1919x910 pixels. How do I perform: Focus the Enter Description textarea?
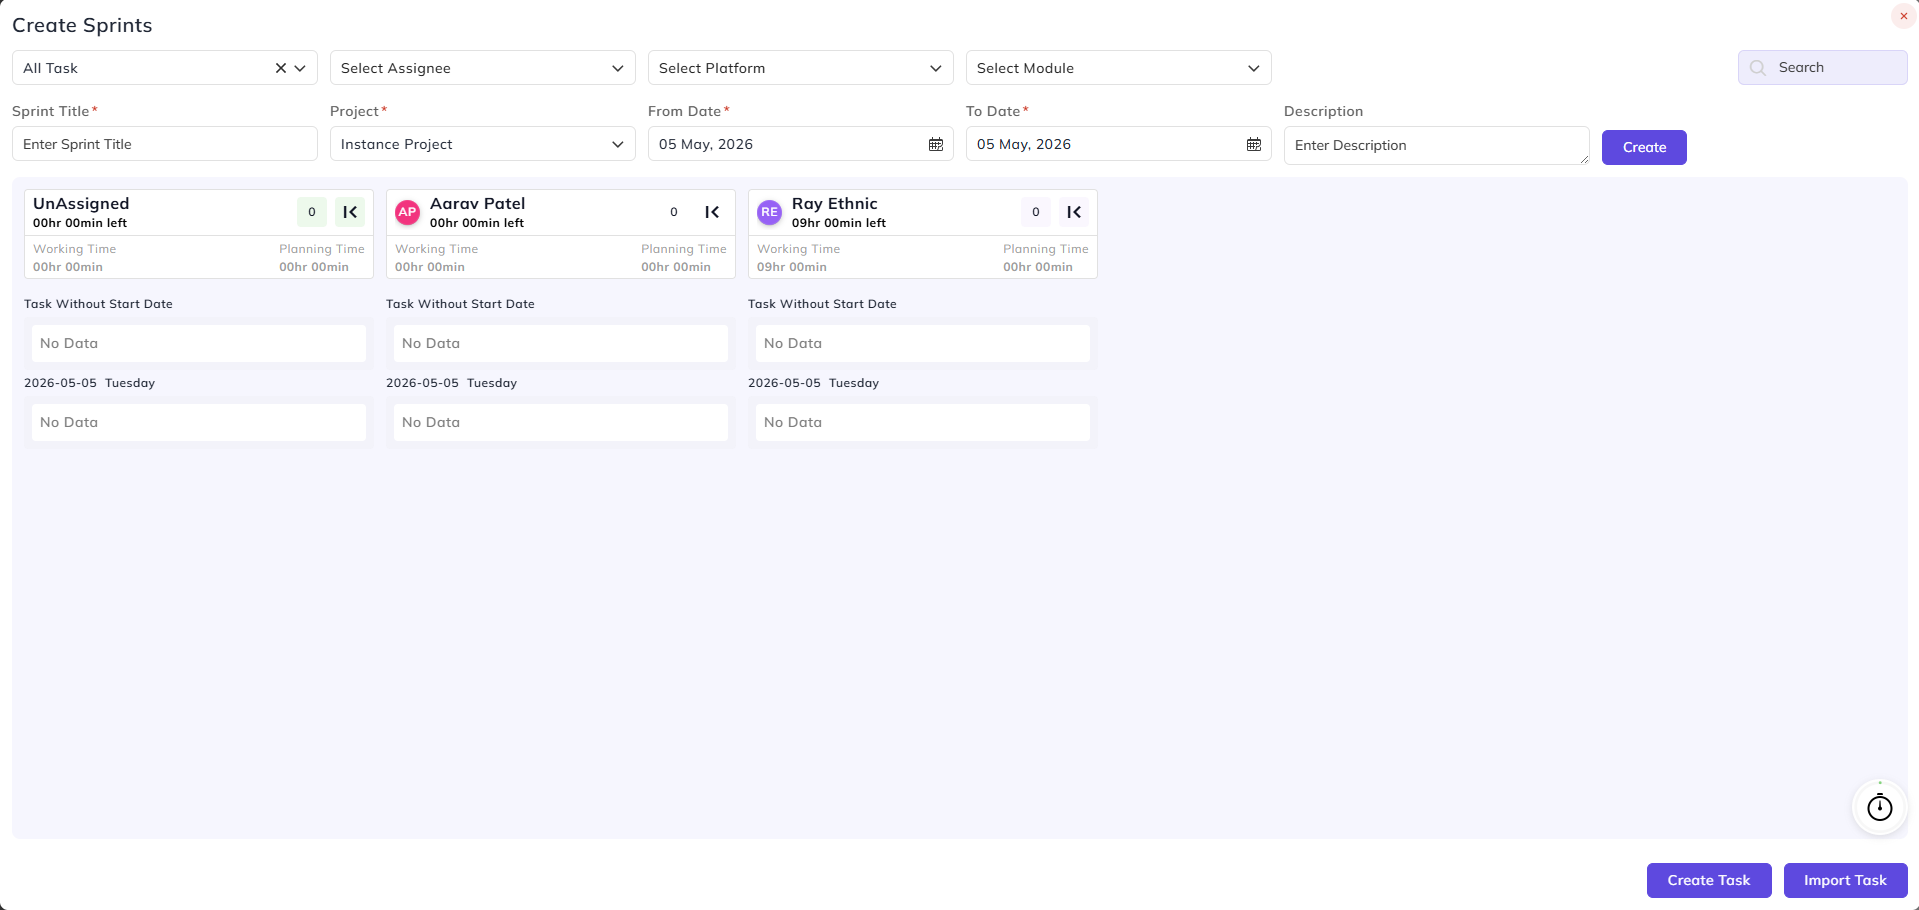pyautogui.click(x=1437, y=146)
